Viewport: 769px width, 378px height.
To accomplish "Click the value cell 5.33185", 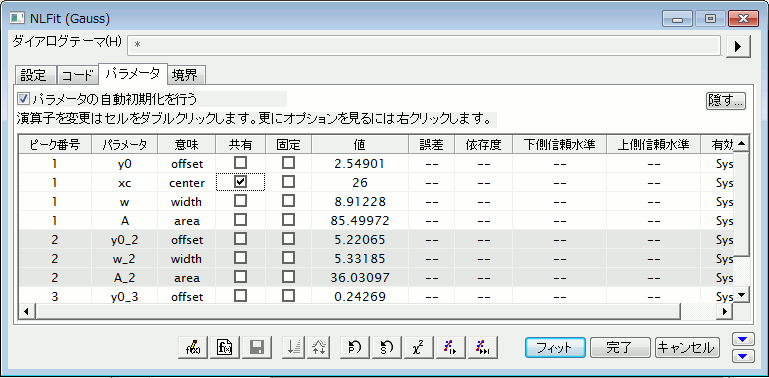I will [360, 258].
